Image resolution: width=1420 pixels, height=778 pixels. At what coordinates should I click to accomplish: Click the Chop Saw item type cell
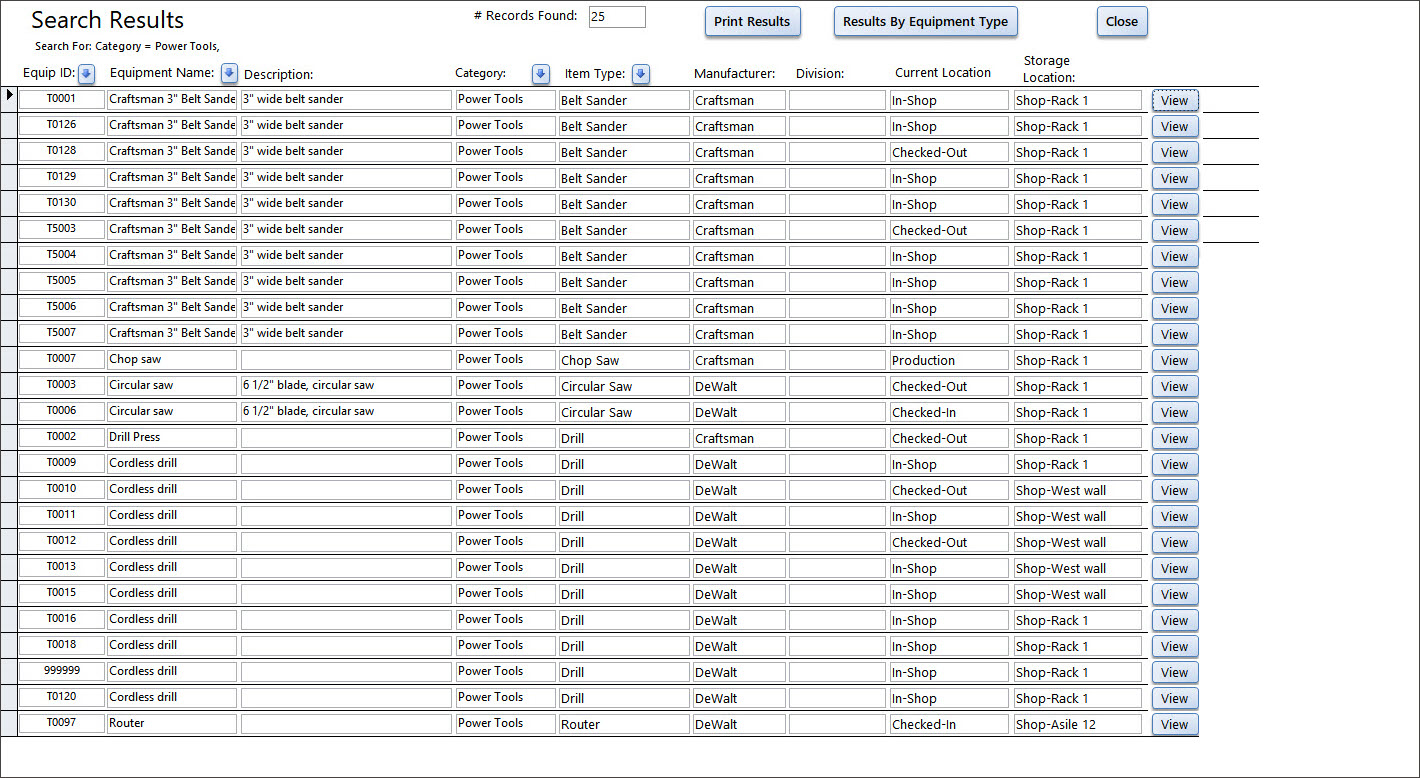click(x=624, y=360)
